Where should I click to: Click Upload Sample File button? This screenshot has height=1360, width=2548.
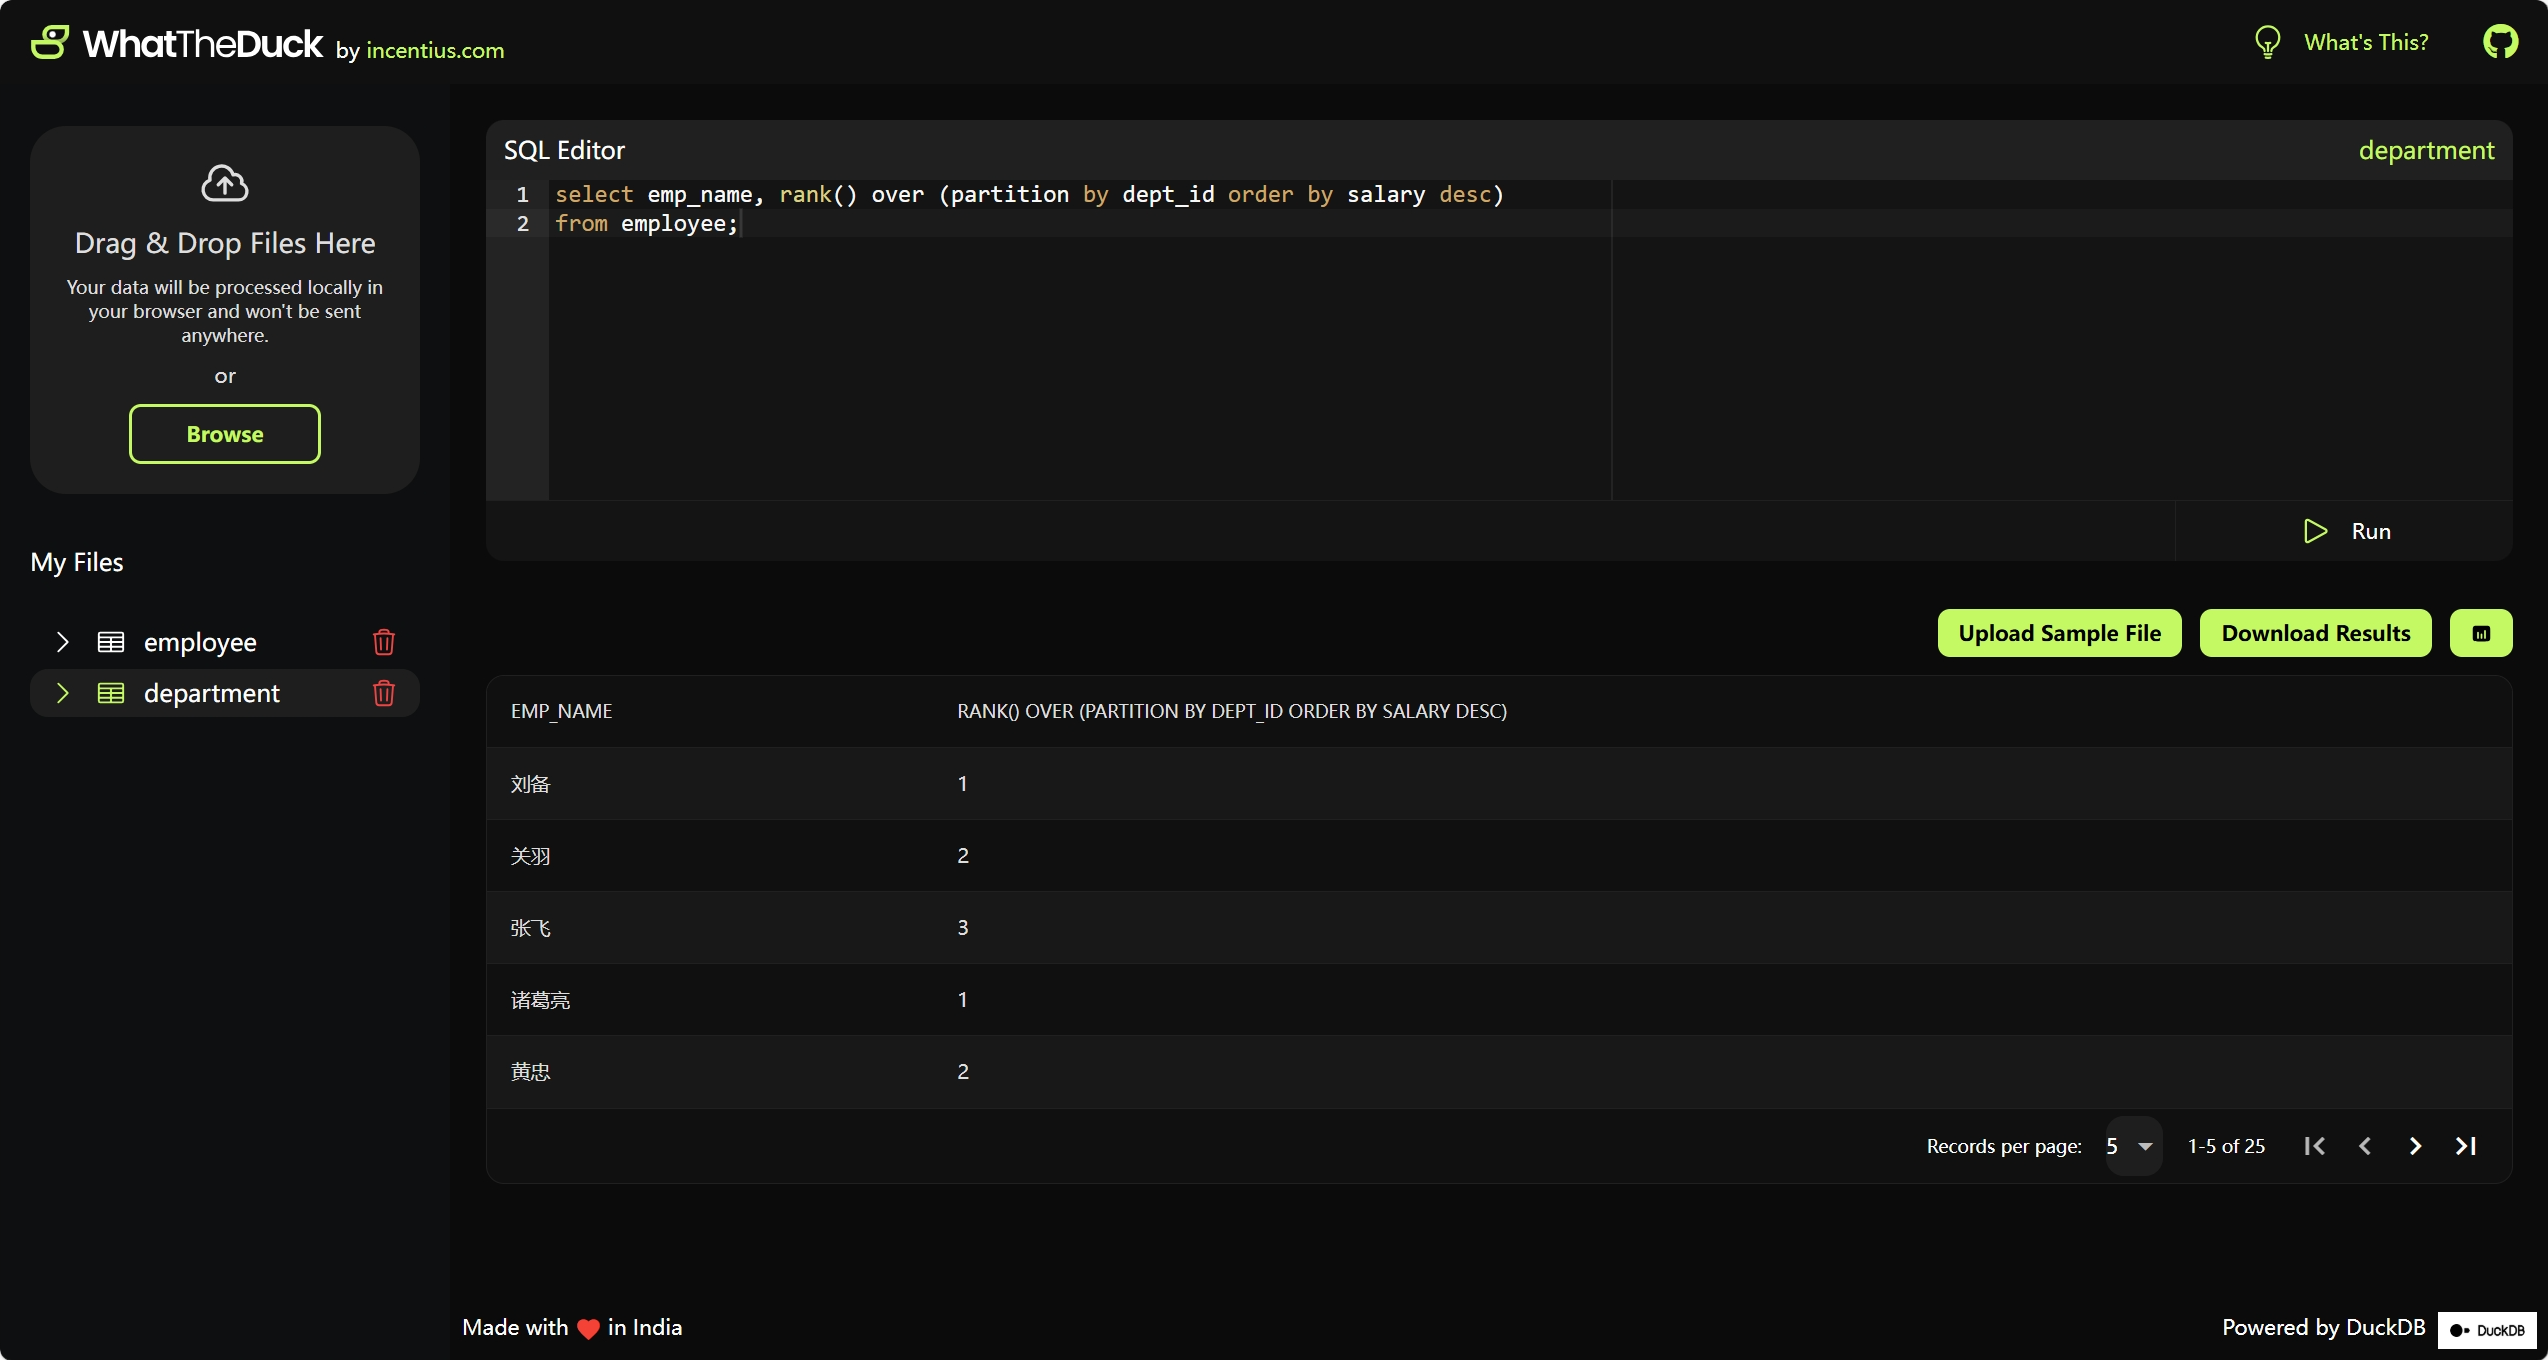coord(2059,633)
